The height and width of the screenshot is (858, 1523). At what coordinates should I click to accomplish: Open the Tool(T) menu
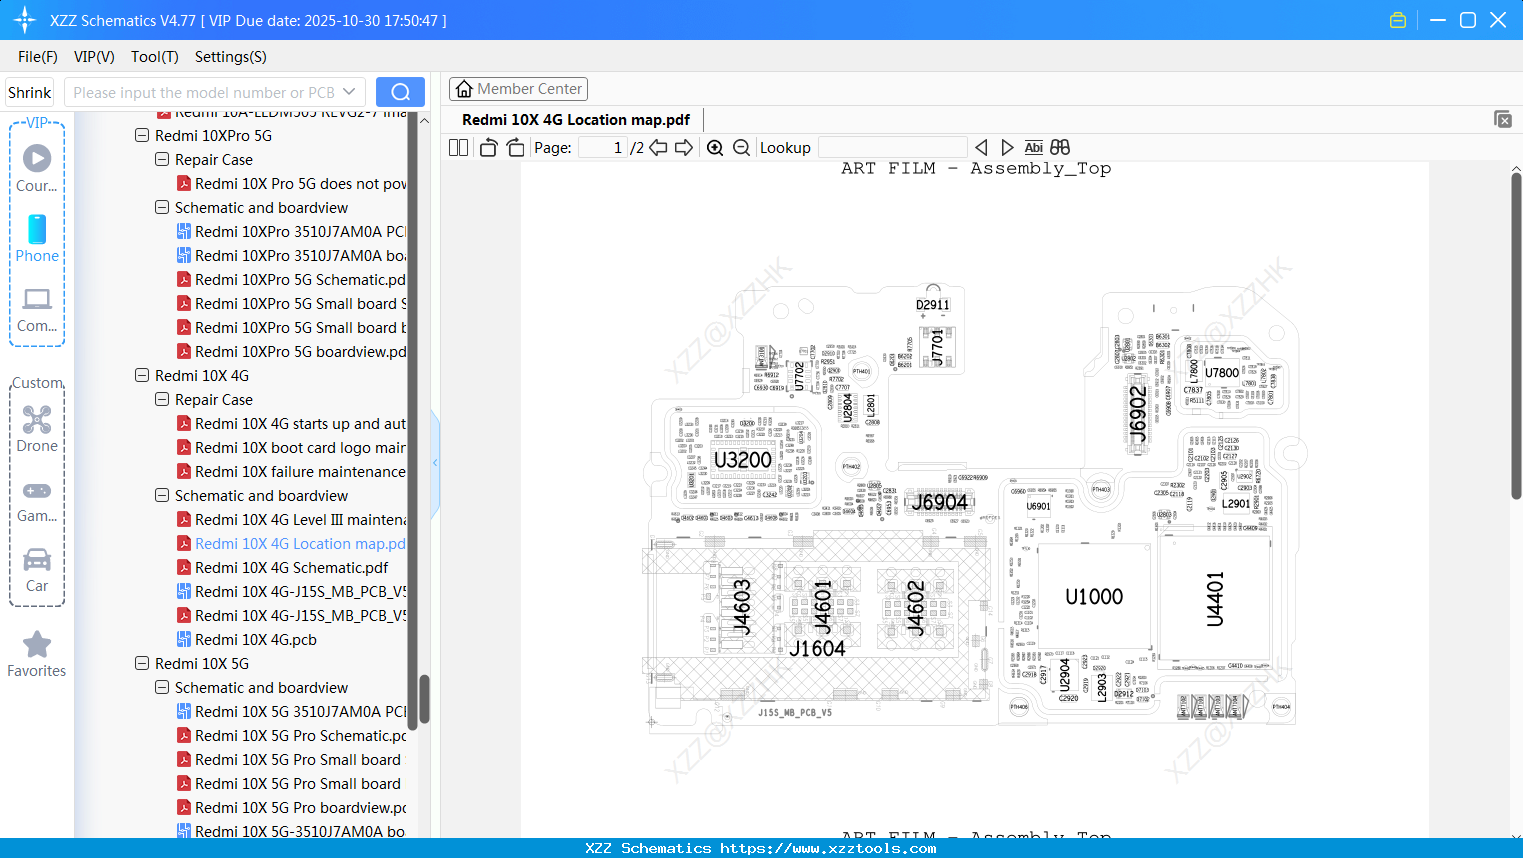154,57
